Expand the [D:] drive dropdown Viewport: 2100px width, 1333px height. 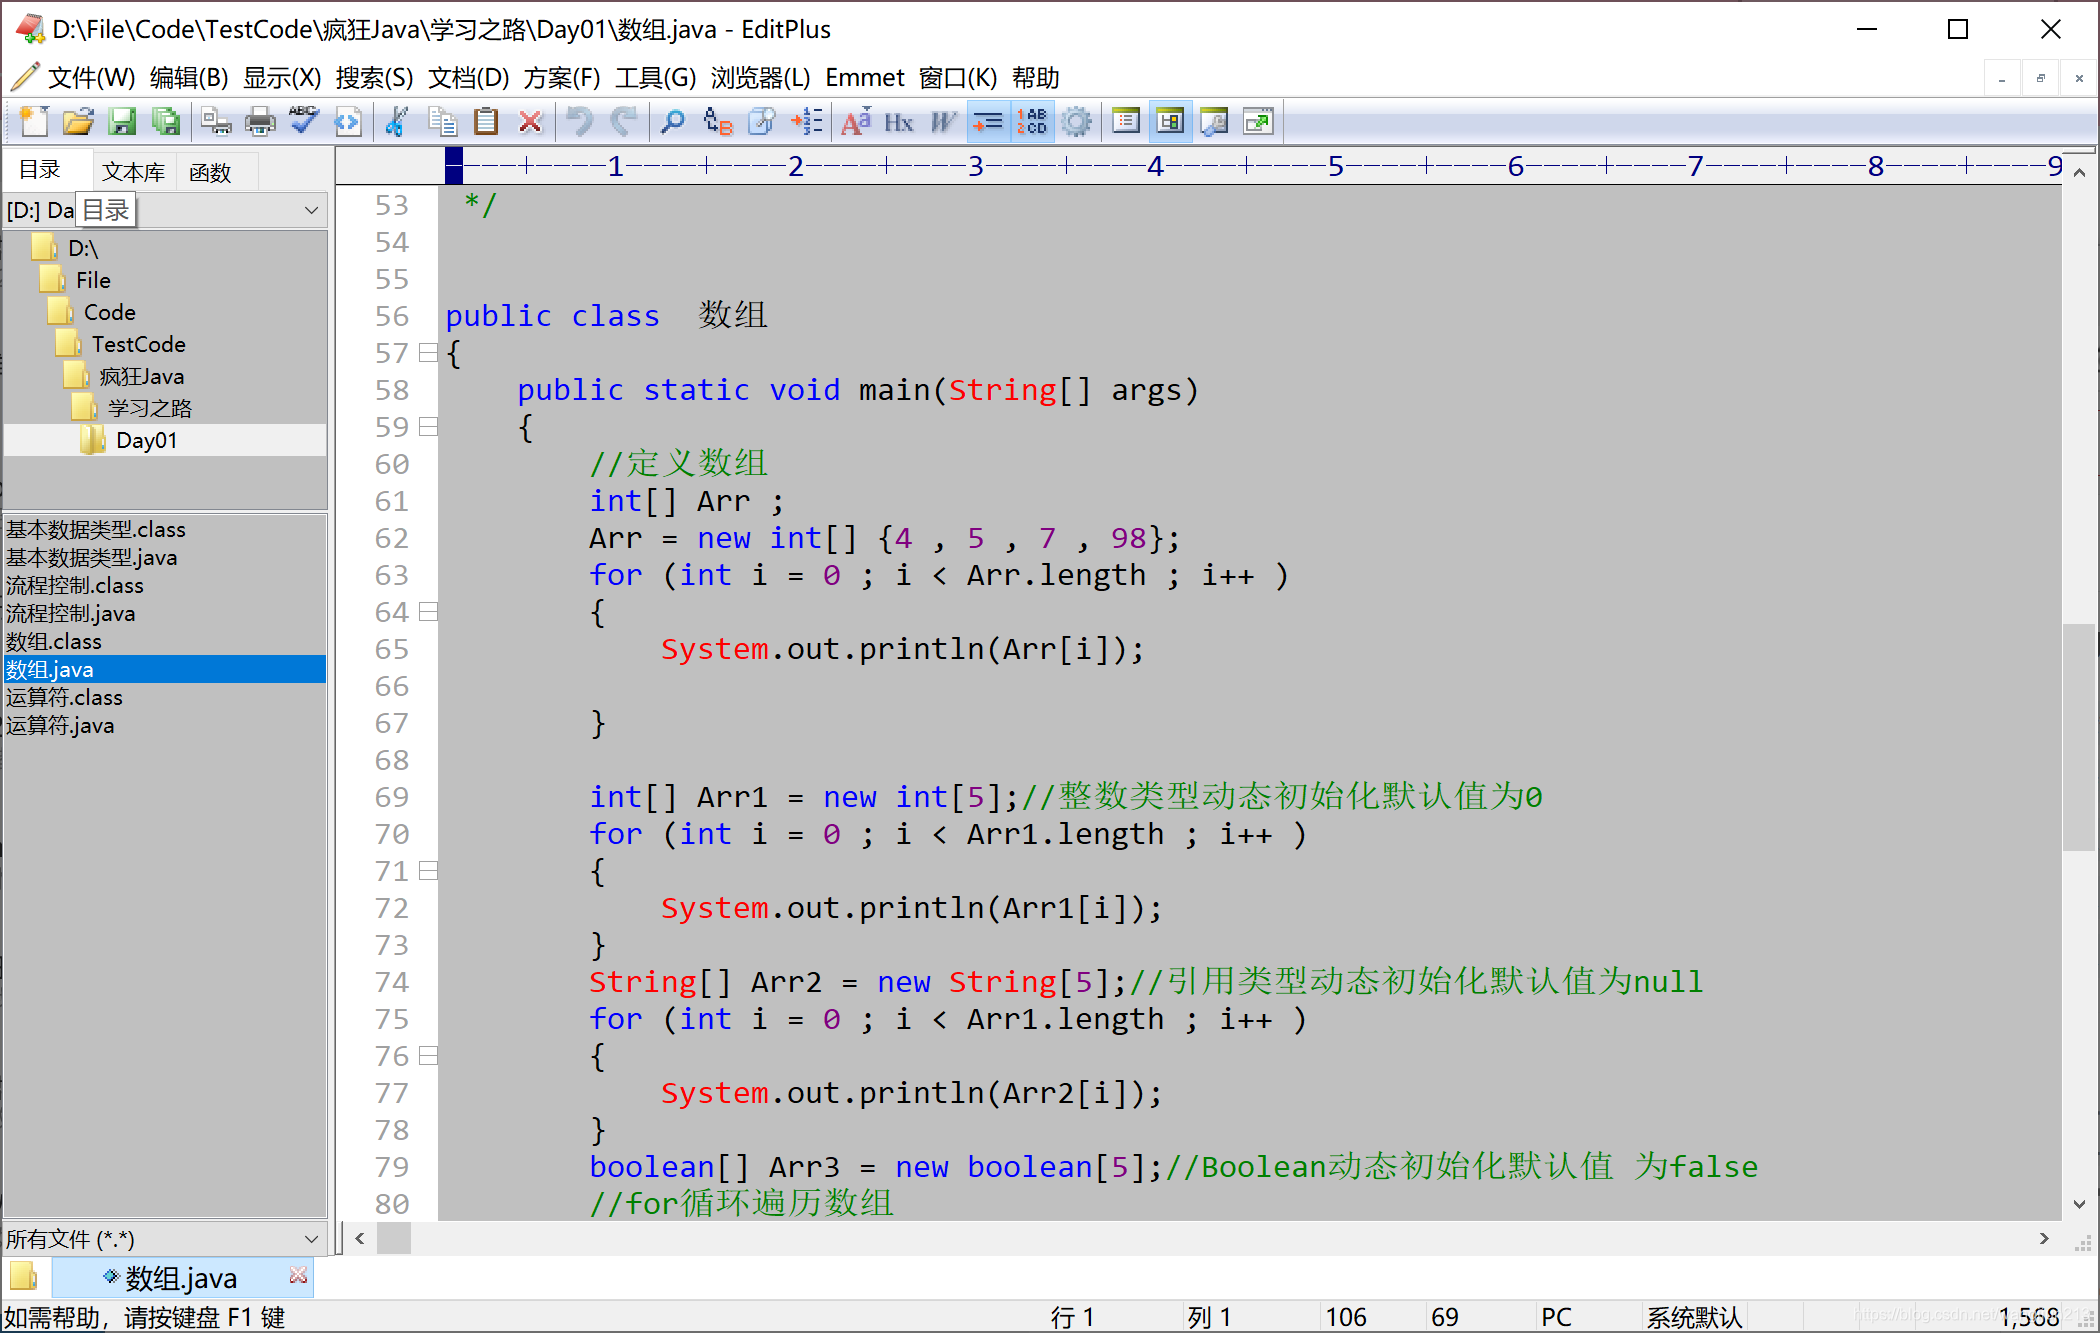tap(311, 210)
